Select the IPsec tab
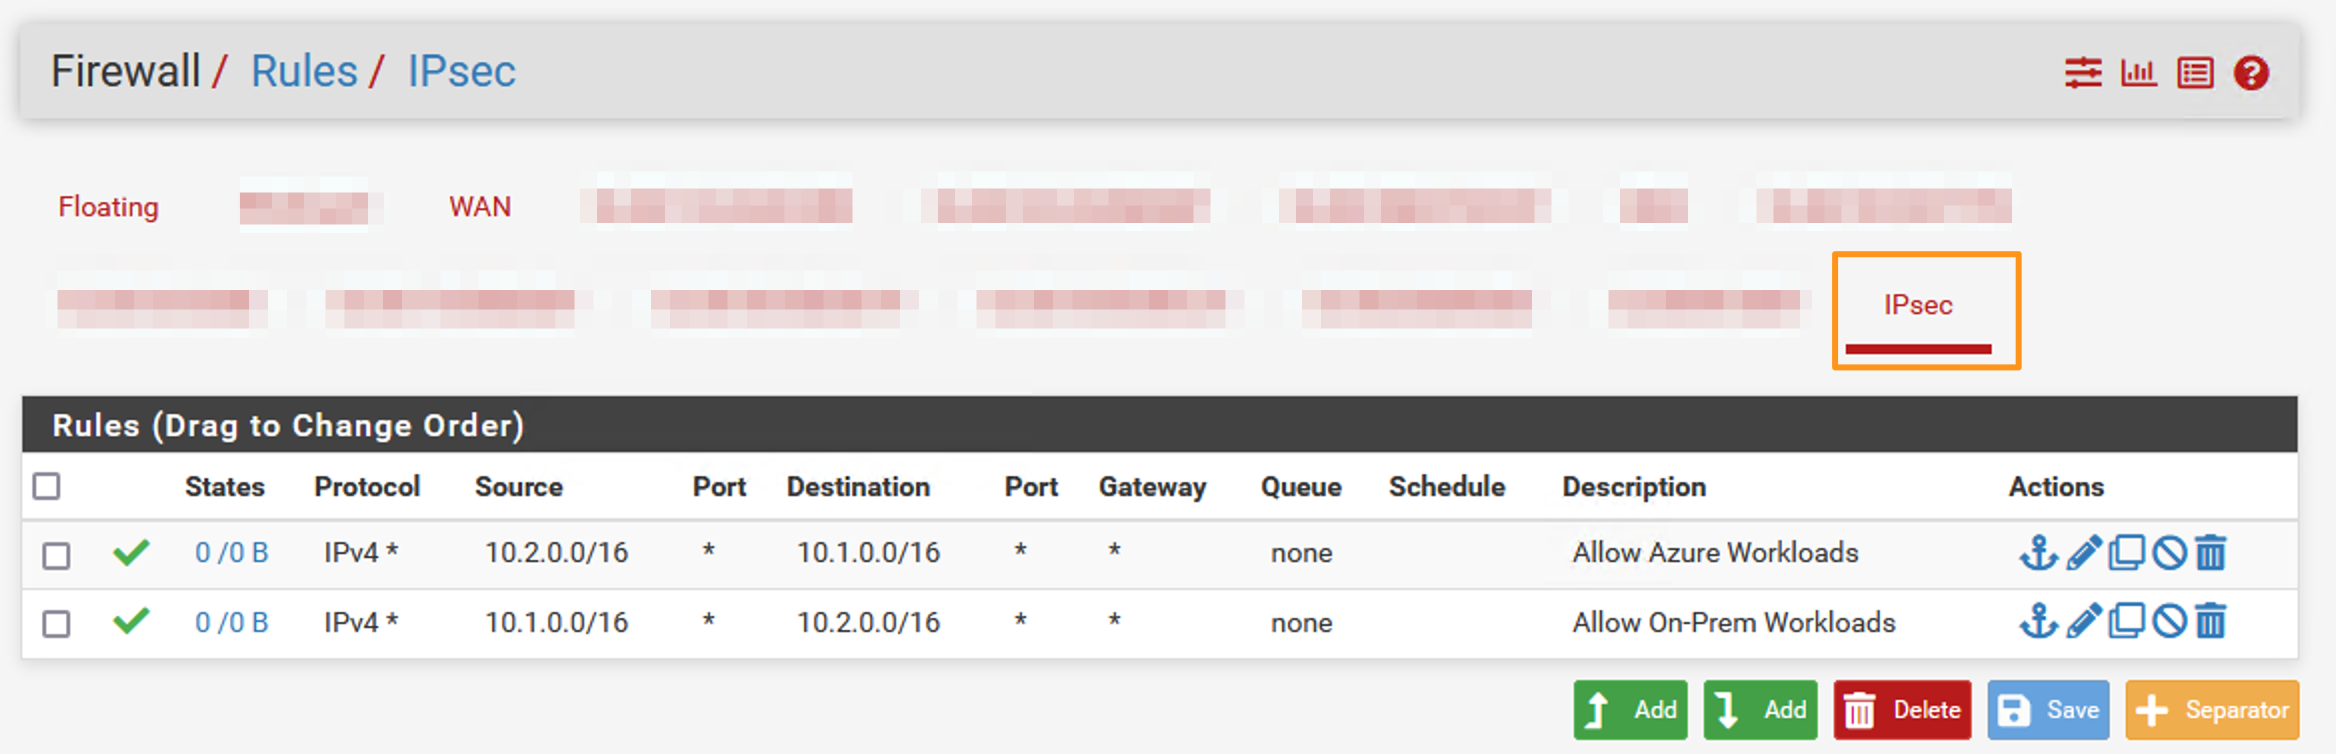The height and width of the screenshot is (754, 2336). [x=1918, y=305]
